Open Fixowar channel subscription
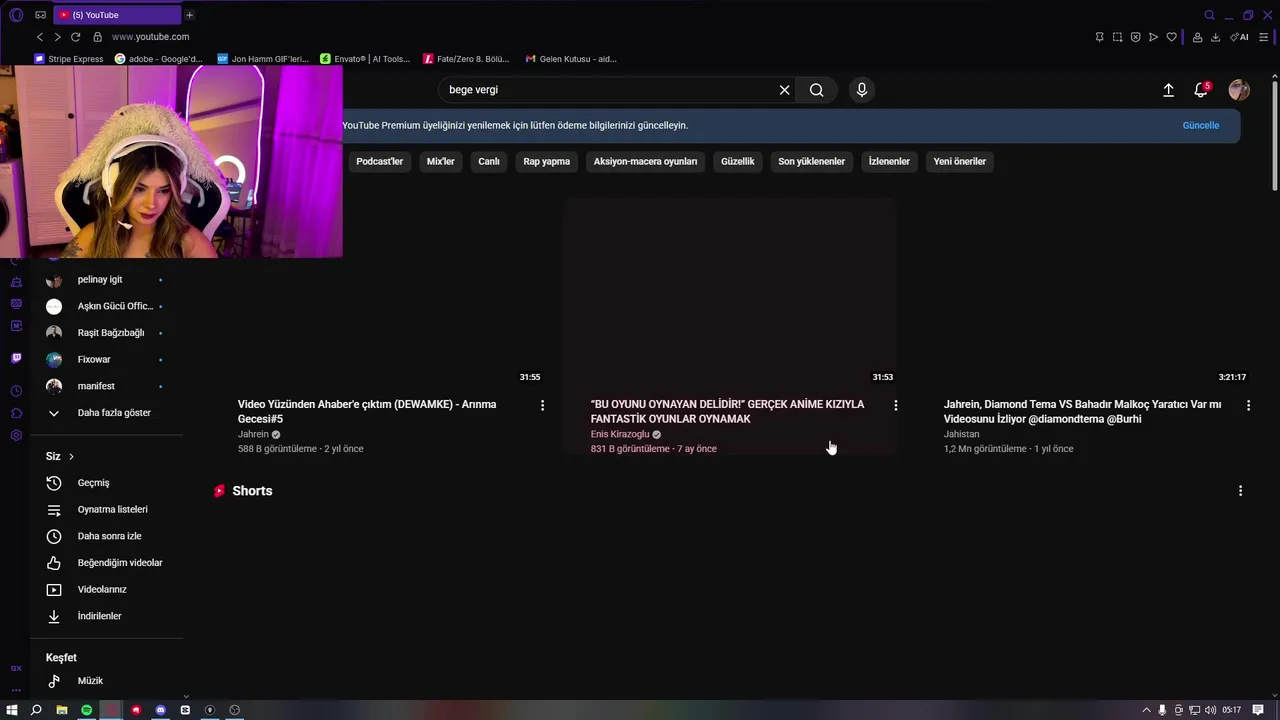The width and height of the screenshot is (1280, 720). [107, 359]
